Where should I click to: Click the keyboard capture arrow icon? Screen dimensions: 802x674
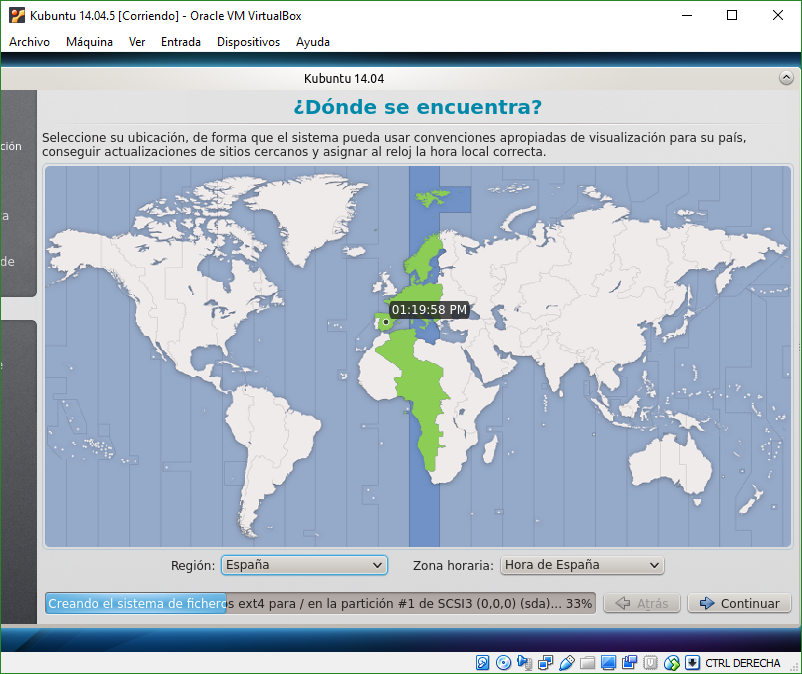tap(692, 662)
